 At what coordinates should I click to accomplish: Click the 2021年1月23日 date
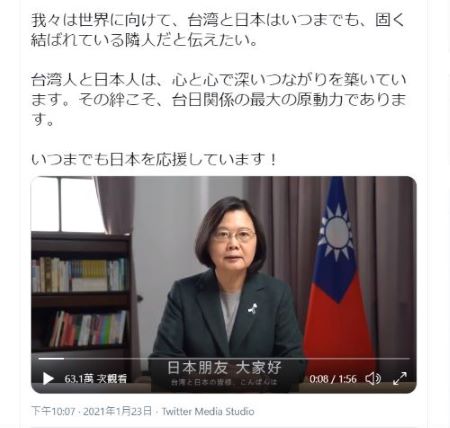coord(117,411)
